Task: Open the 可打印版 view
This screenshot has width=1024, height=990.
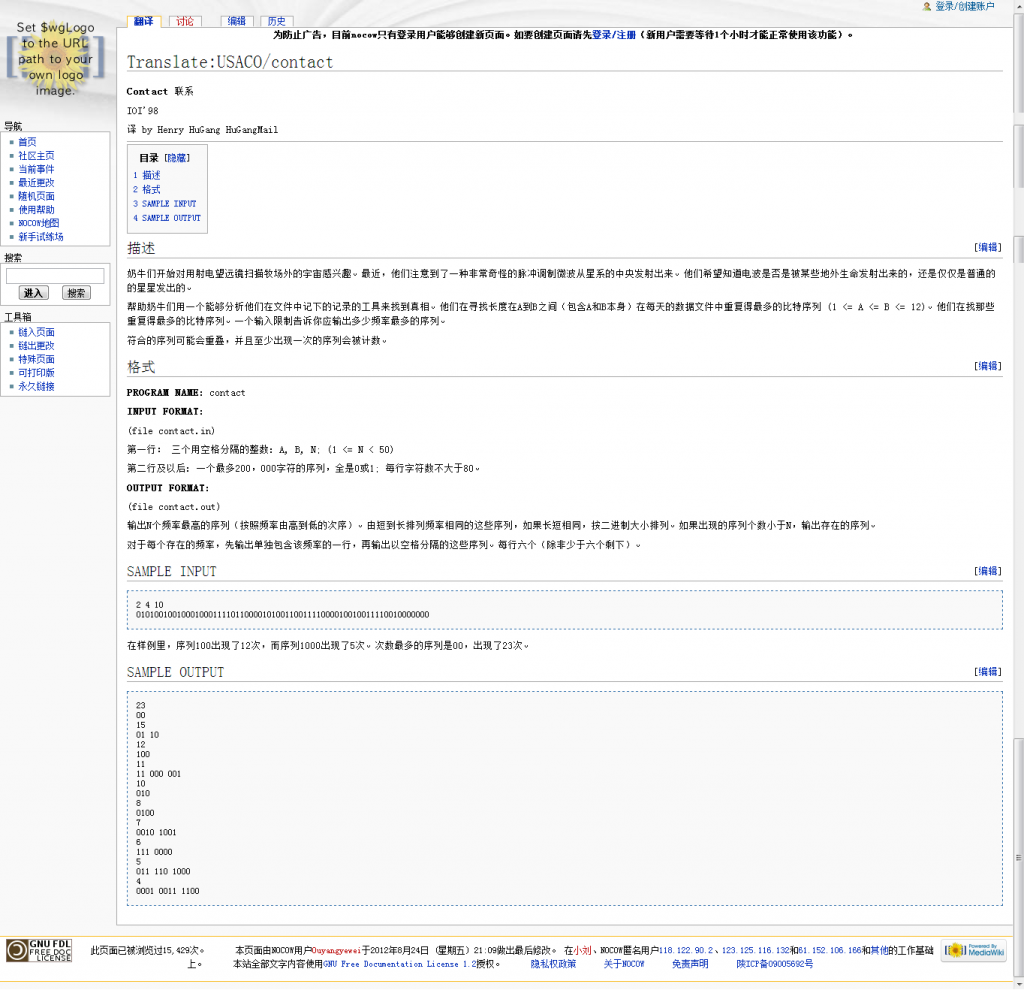Action: (x=37, y=372)
